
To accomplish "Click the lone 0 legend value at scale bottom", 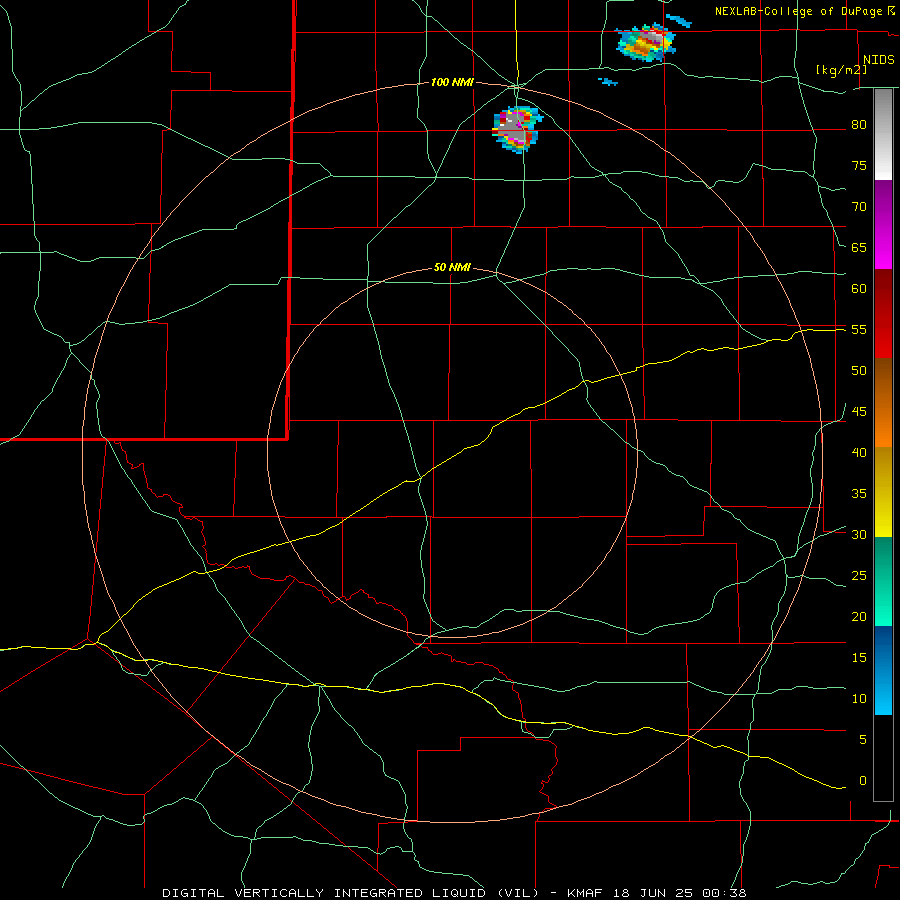I will click(863, 781).
